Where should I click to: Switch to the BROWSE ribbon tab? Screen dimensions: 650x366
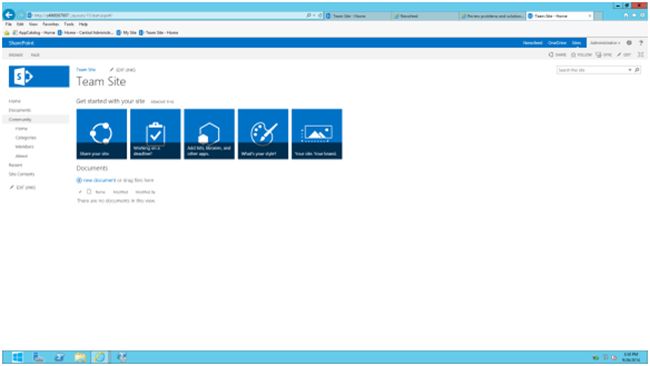(x=16, y=55)
